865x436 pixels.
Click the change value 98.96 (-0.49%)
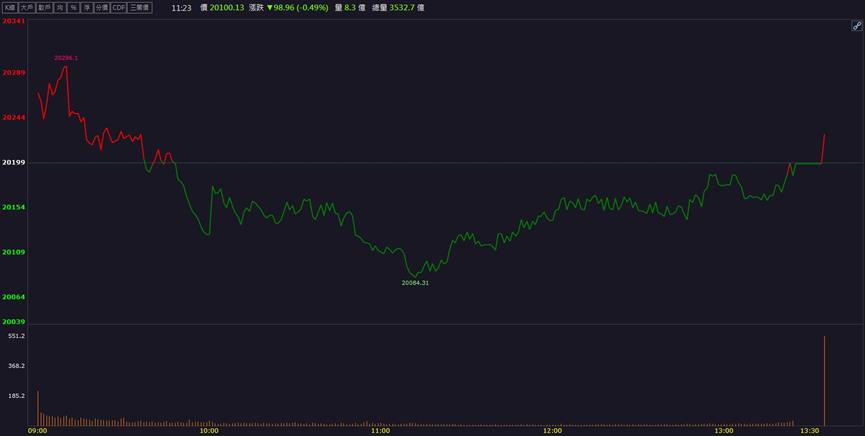point(301,8)
